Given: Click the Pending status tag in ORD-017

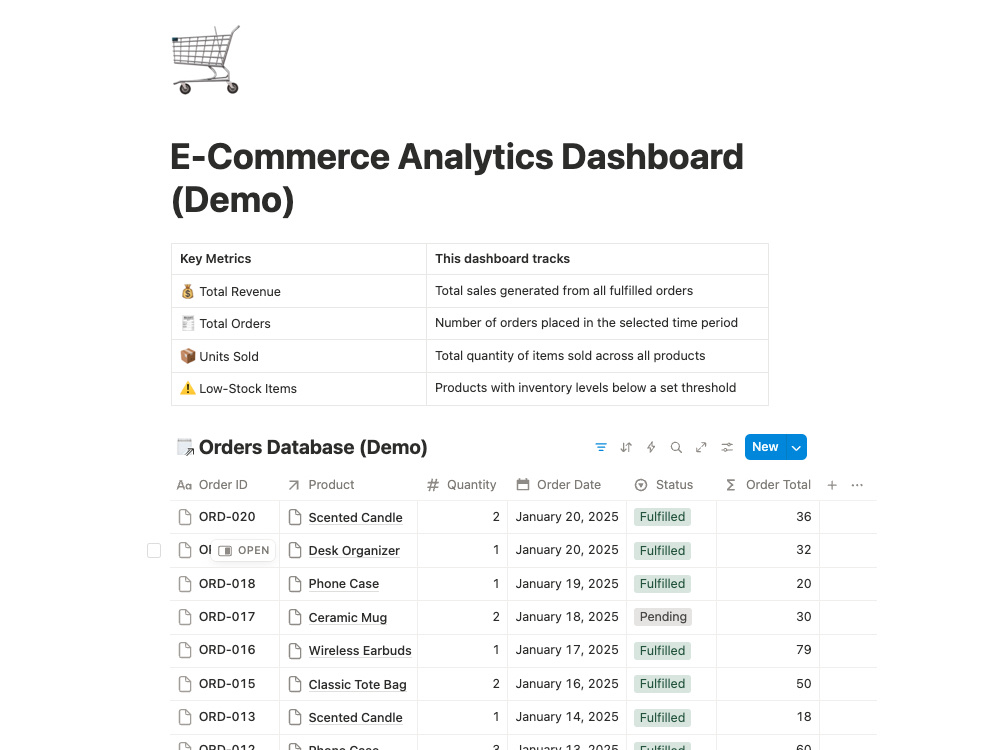Looking at the screenshot, I should tap(663, 617).
